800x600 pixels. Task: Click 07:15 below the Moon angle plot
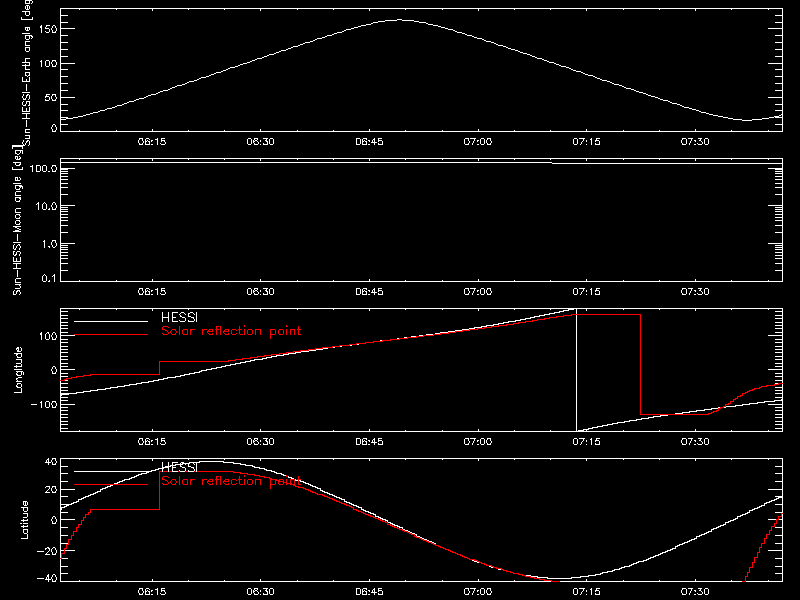tap(586, 292)
